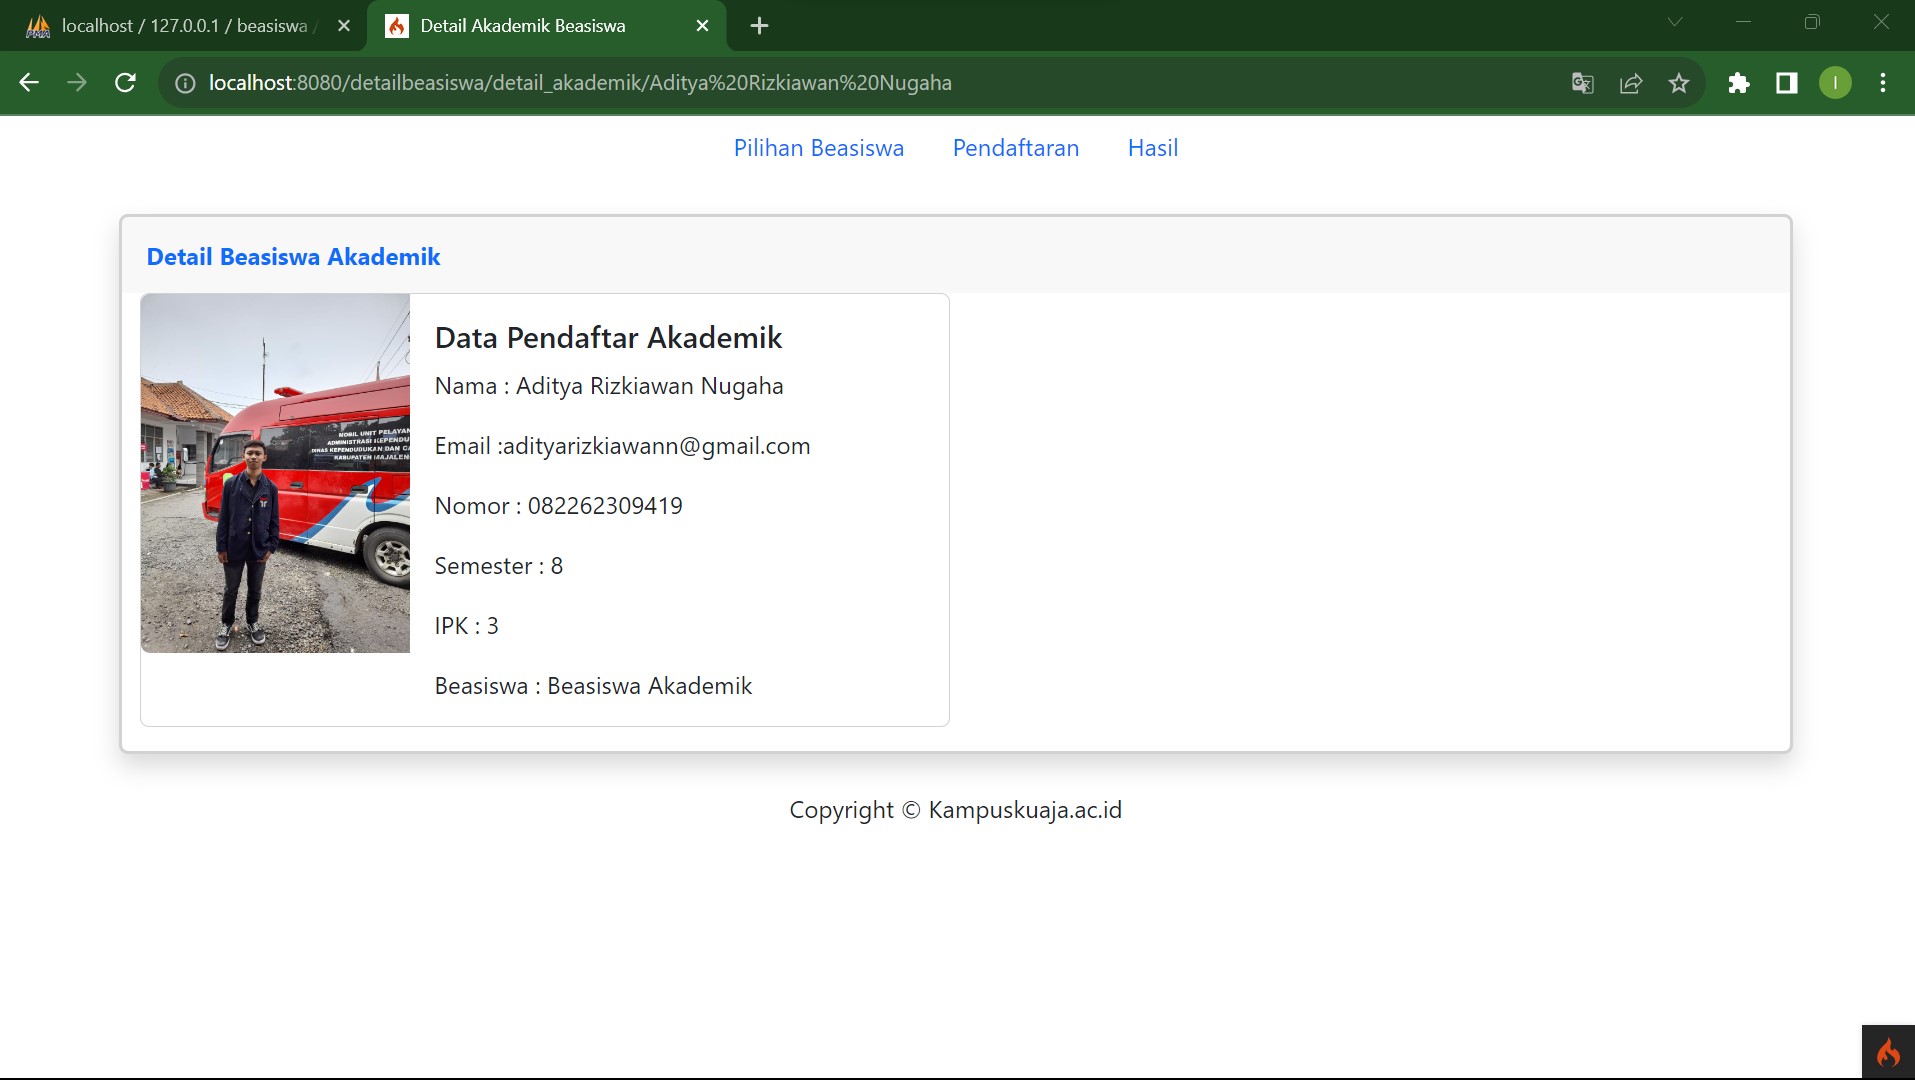Click the Detail Beasiswa Akademik heading

pyautogui.click(x=293, y=257)
